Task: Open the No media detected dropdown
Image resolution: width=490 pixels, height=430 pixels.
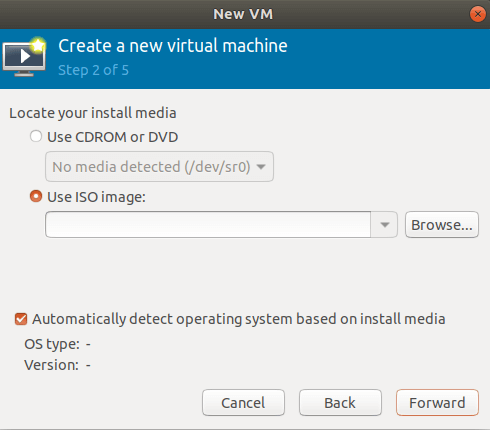Action: (159, 167)
